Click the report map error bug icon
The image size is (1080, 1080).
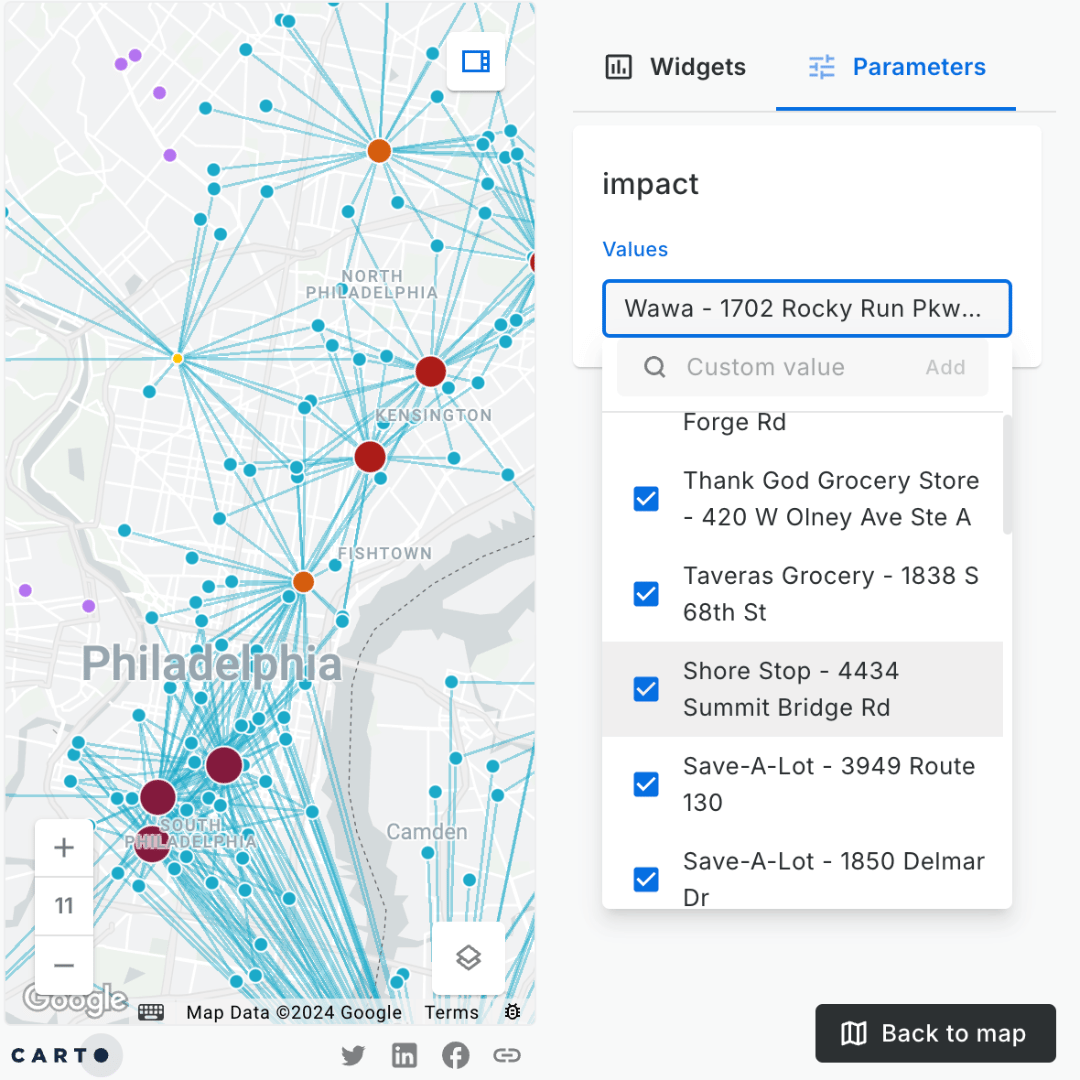click(x=512, y=1012)
